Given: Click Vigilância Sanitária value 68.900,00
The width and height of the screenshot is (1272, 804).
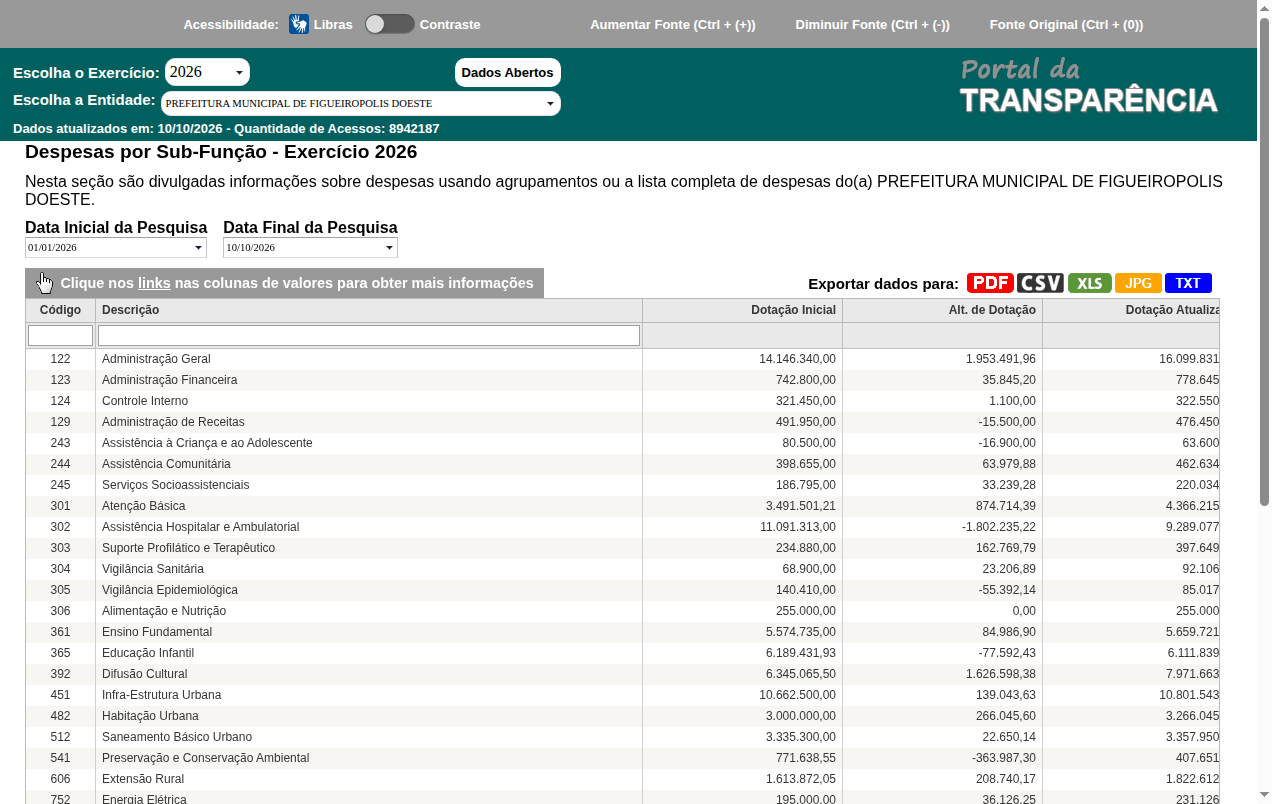Looking at the screenshot, I should point(809,569).
